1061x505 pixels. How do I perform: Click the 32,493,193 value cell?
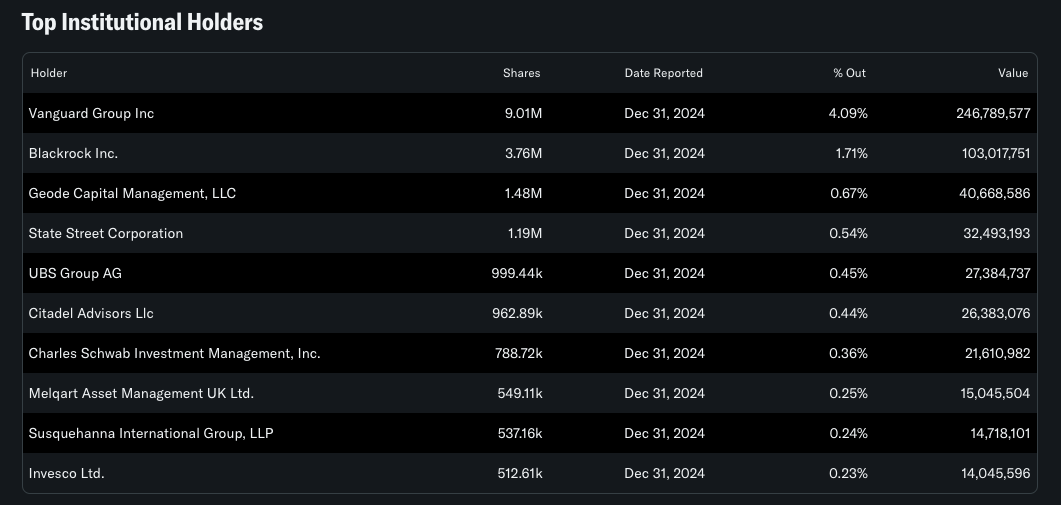click(x=997, y=234)
